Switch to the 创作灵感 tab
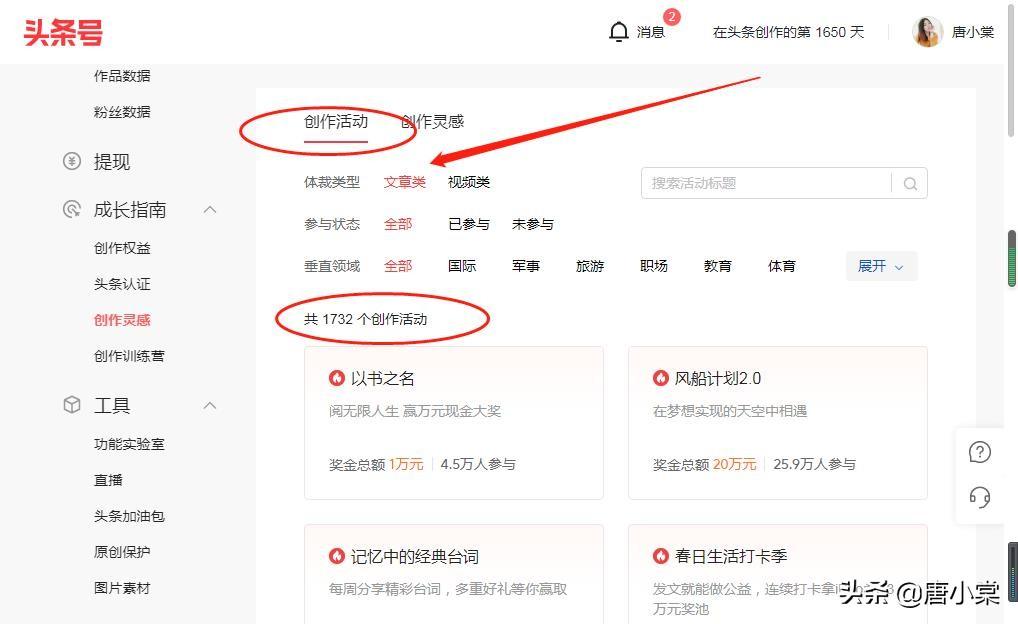The width and height of the screenshot is (1018, 624). pyautogui.click(x=433, y=122)
